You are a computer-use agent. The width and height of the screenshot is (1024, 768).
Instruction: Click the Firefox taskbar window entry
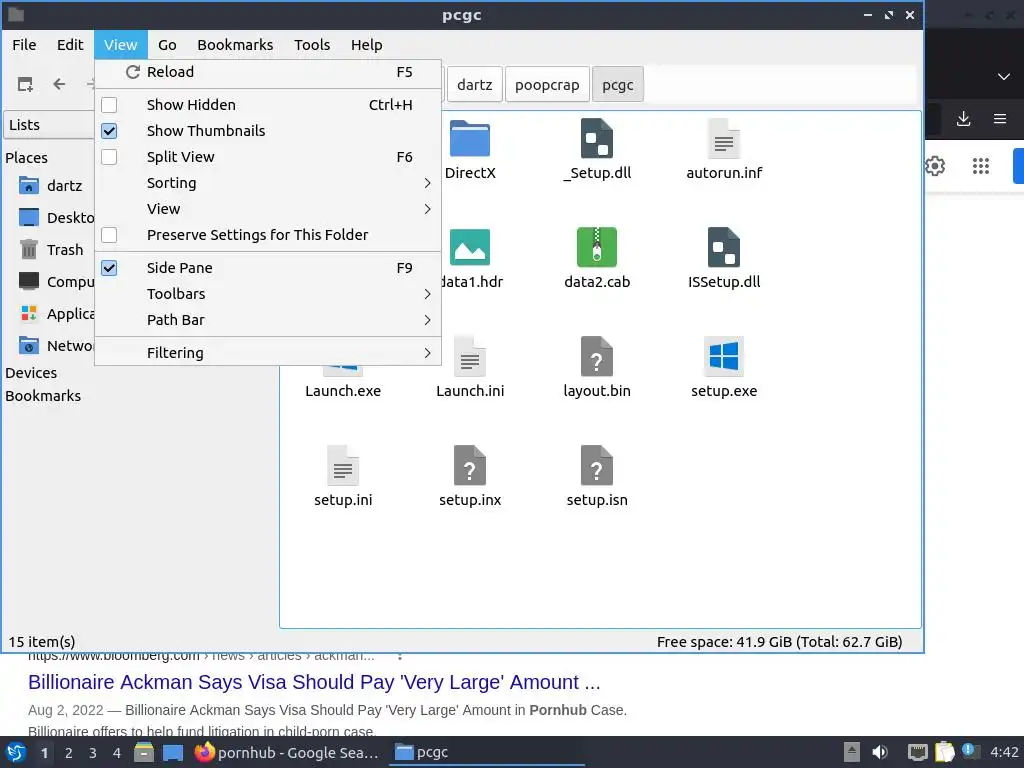pyautogui.click(x=287, y=752)
